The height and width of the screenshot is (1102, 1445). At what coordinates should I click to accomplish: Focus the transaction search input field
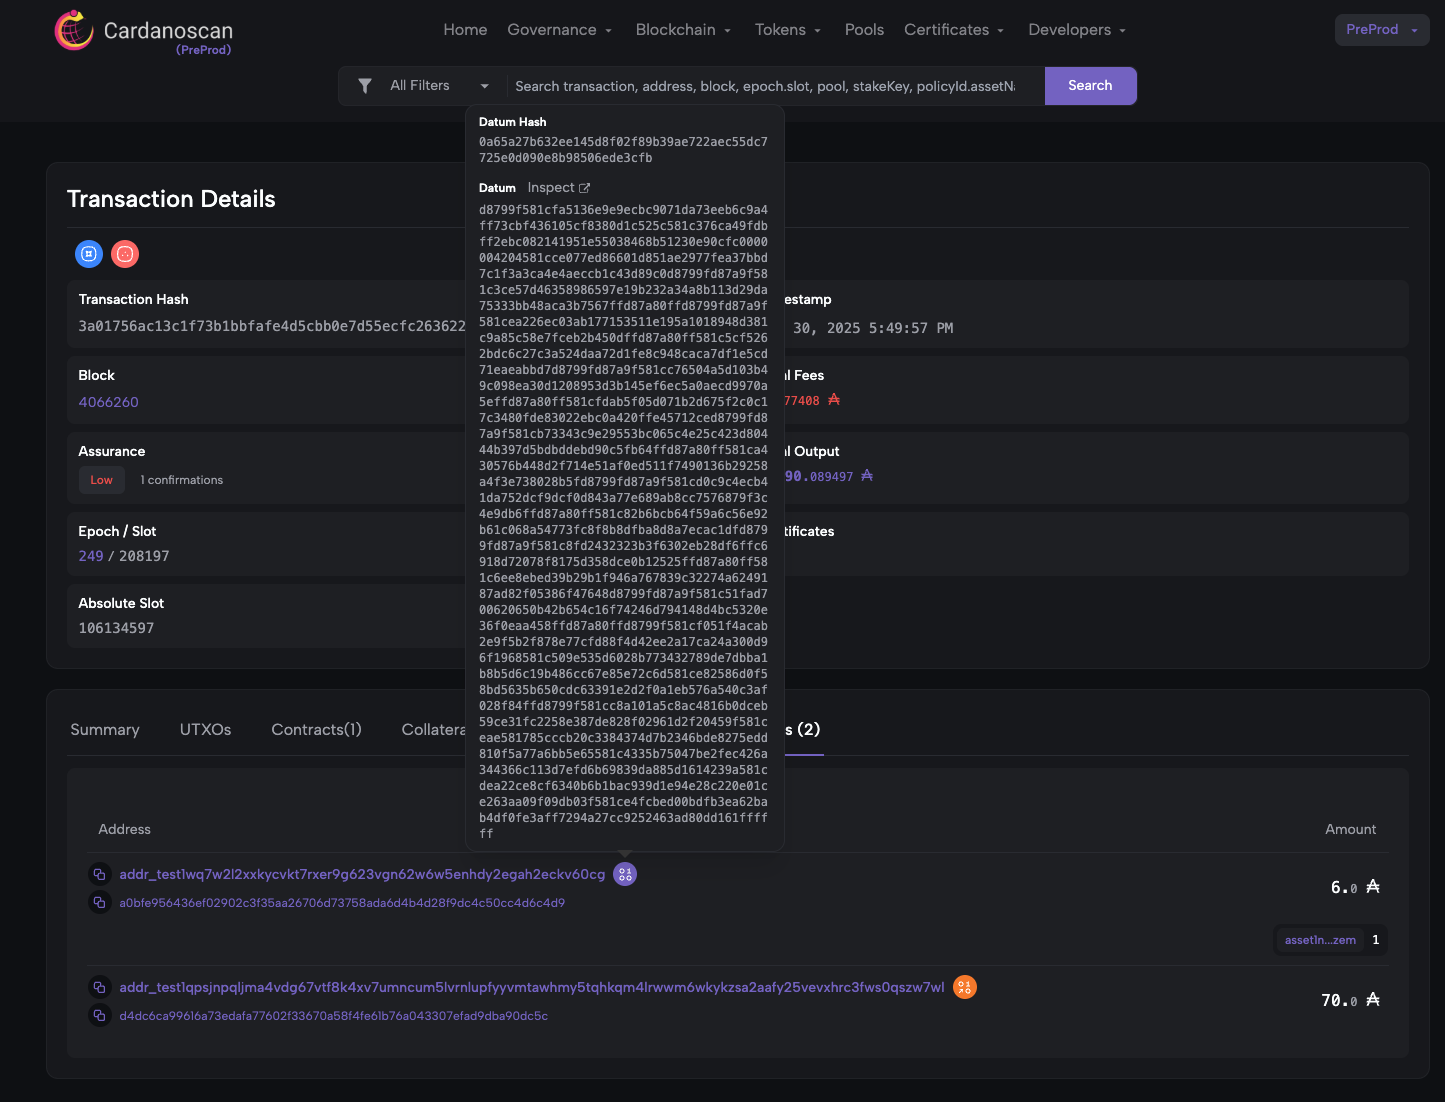(765, 86)
